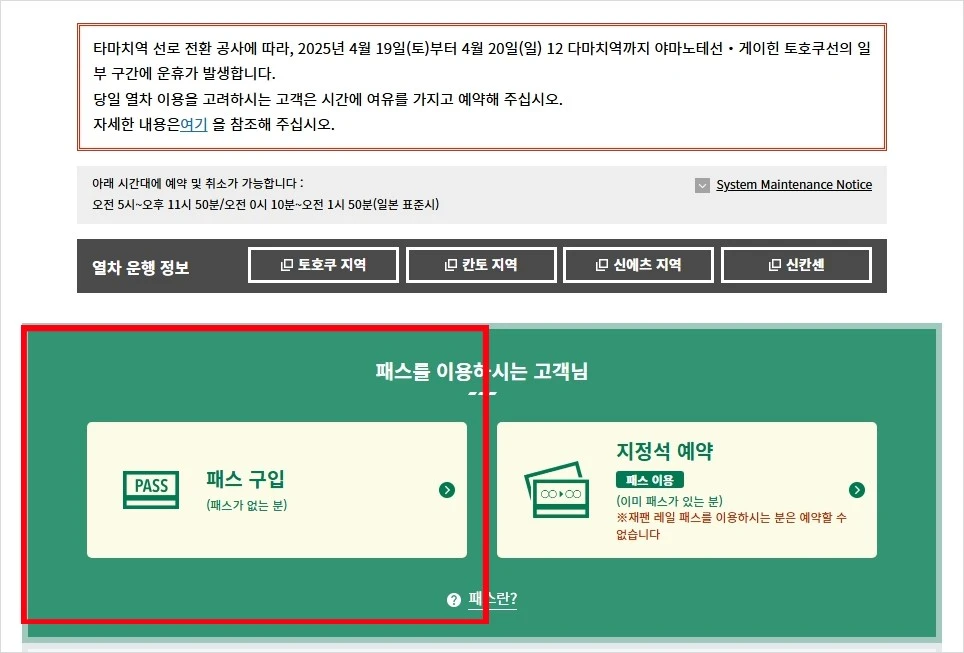Select the PASS card icon on 패스 구입
The width and height of the screenshot is (964, 653).
(151, 489)
